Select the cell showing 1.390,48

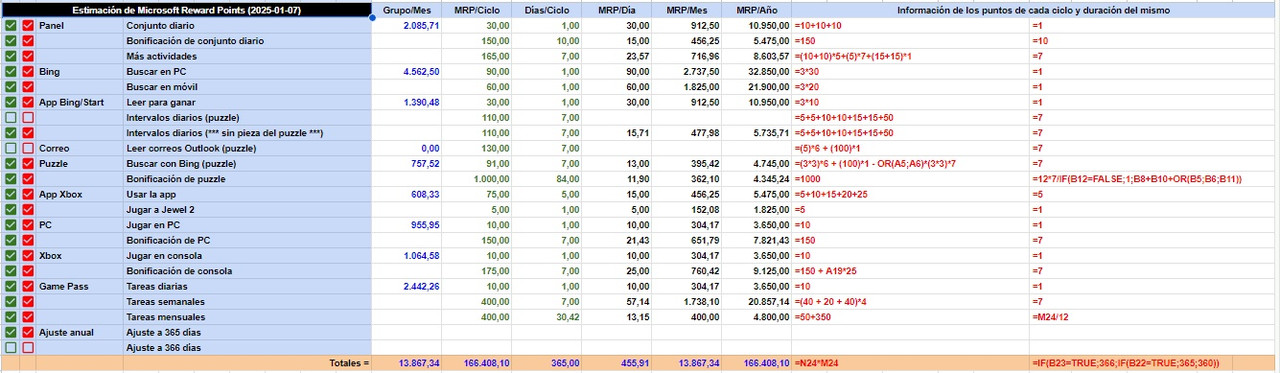[x=407, y=102]
